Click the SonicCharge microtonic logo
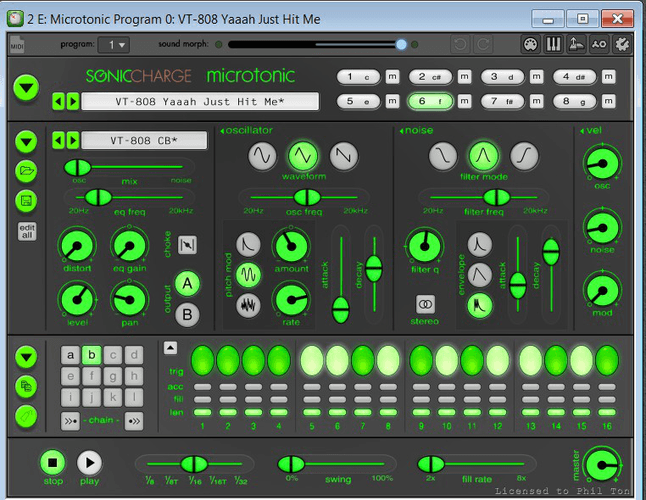Viewport: 646px width, 500px height. (190, 76)
